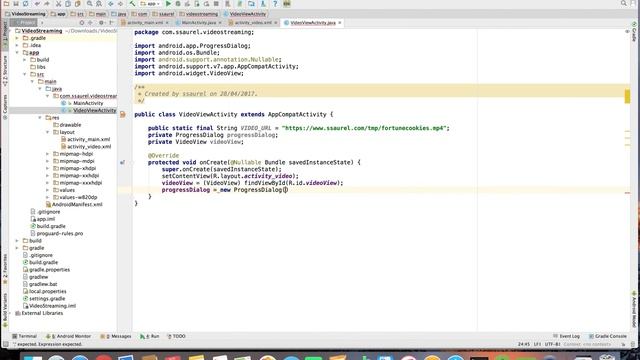Collapse the res folder
640x360 pixels.
pos(40,118)
